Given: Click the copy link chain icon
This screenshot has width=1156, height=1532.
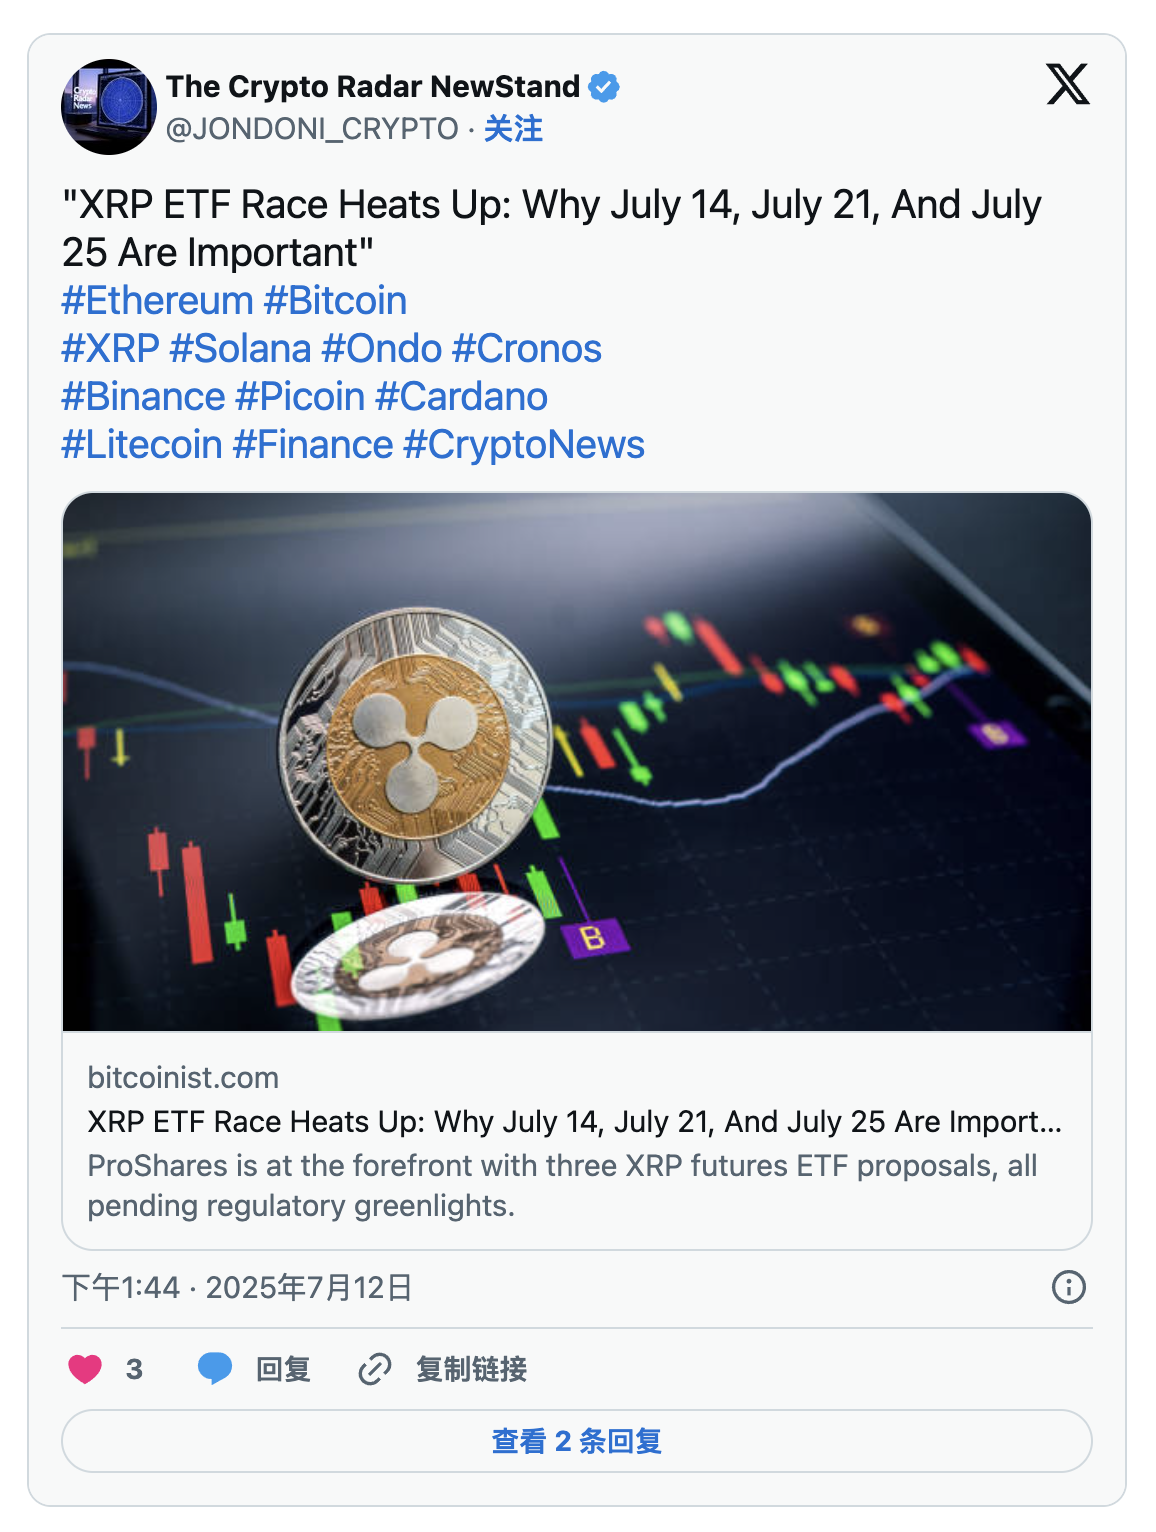Looking at the screenshot, I should tap(374, 1368).
